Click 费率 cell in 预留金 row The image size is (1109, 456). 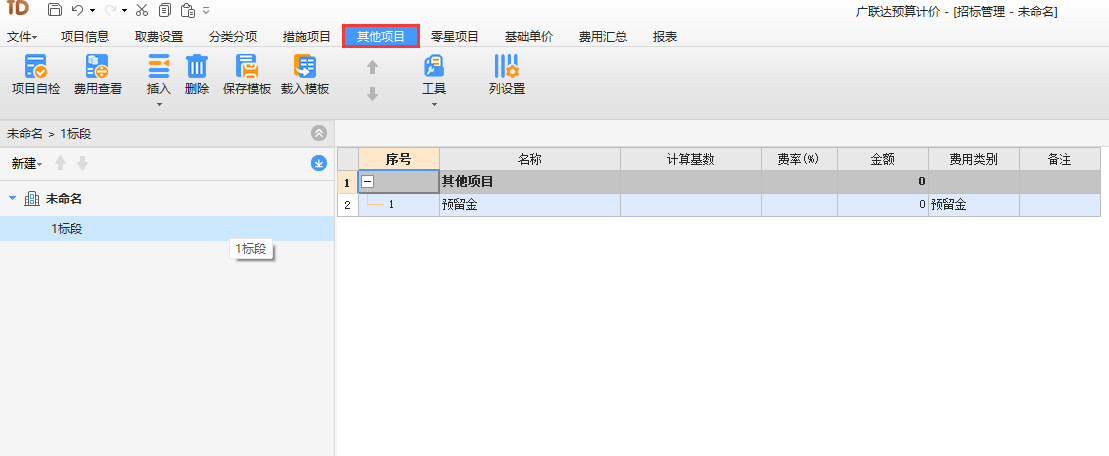[x=799, y=205]
